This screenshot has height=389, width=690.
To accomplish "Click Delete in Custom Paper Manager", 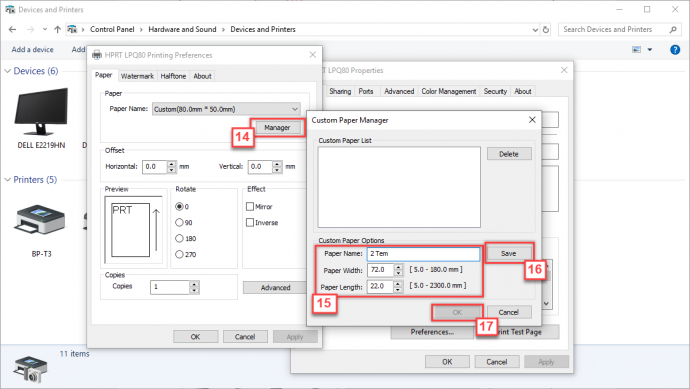I will 509,154.
